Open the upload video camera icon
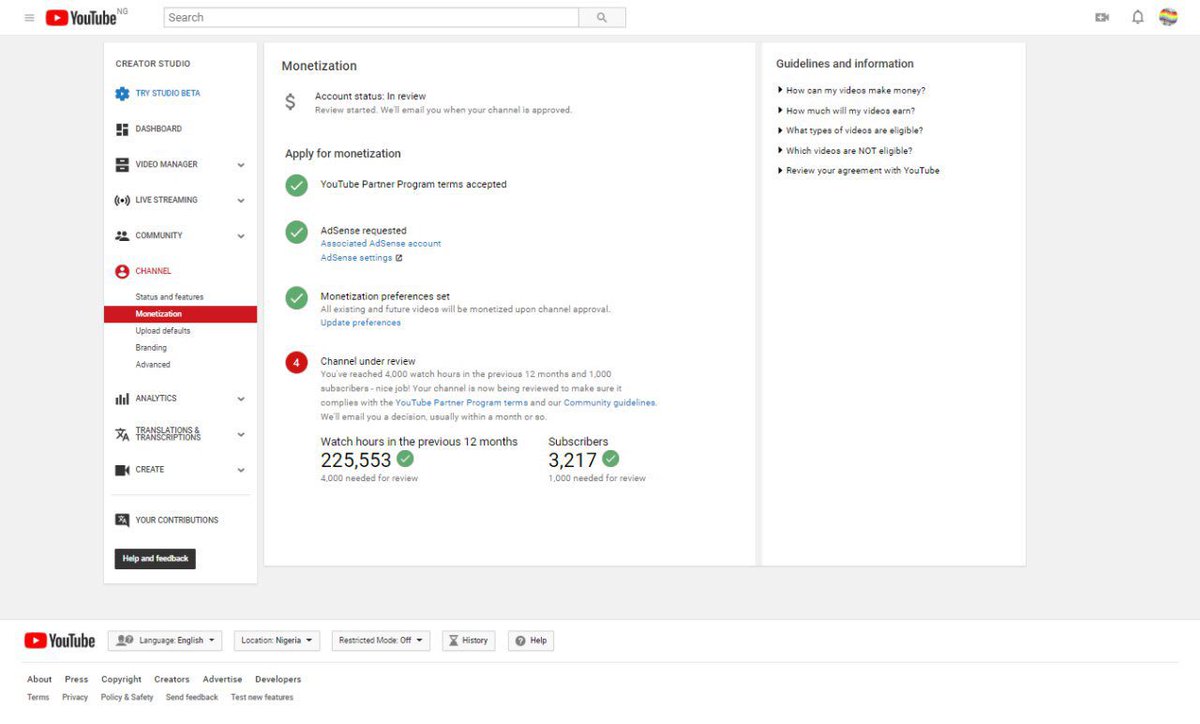The height and width of the screenshot is (724, 1200). (1102, 17)
